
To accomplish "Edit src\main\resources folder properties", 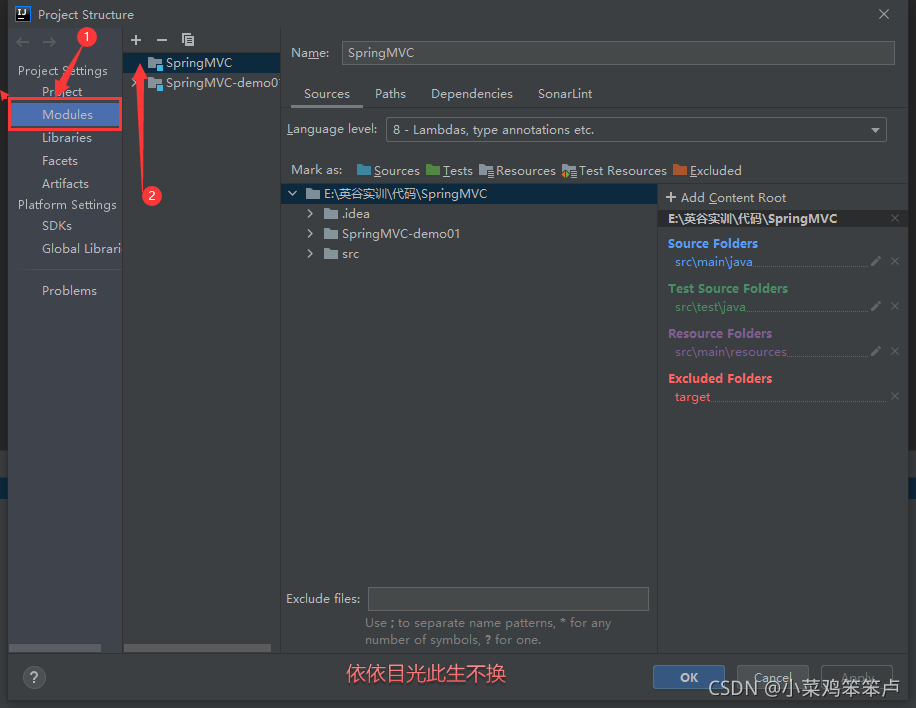I will tap(876, 351).
